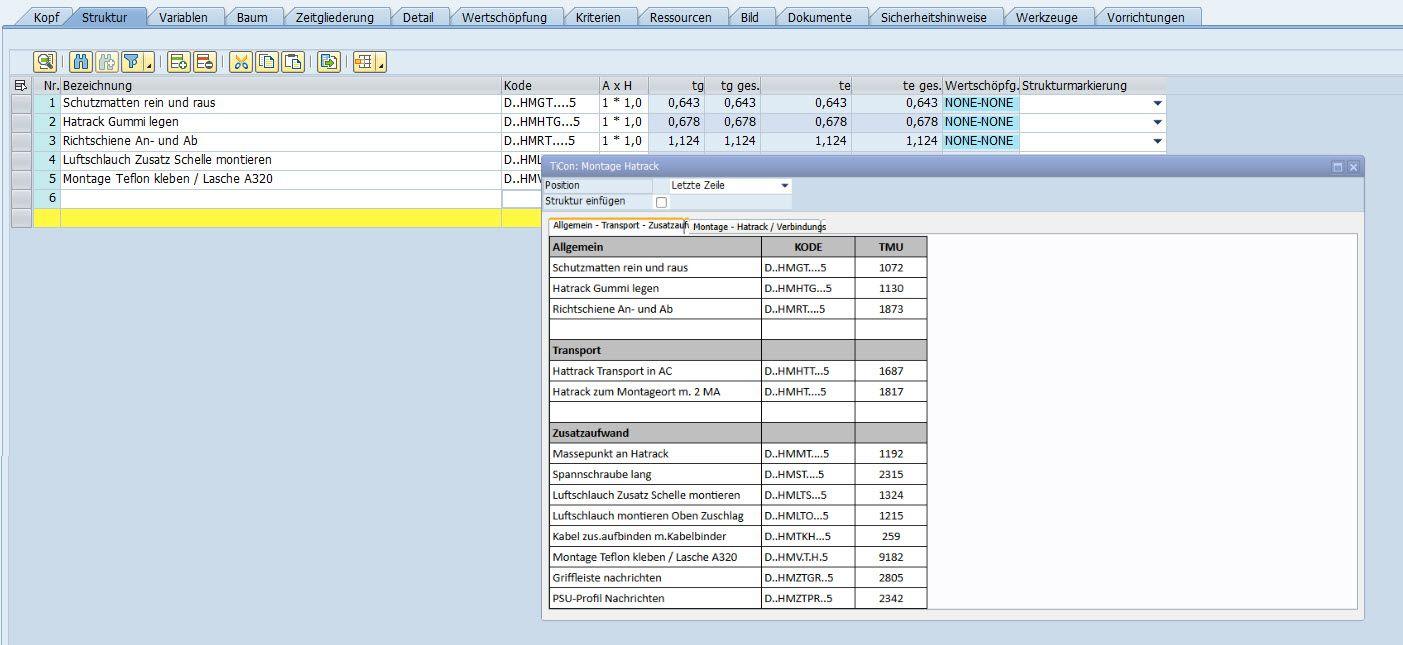Click the Bezeichnung field in row 6
Image resolution: width=1403 pixels, height=645 pixels.
(x=280, y=199)
